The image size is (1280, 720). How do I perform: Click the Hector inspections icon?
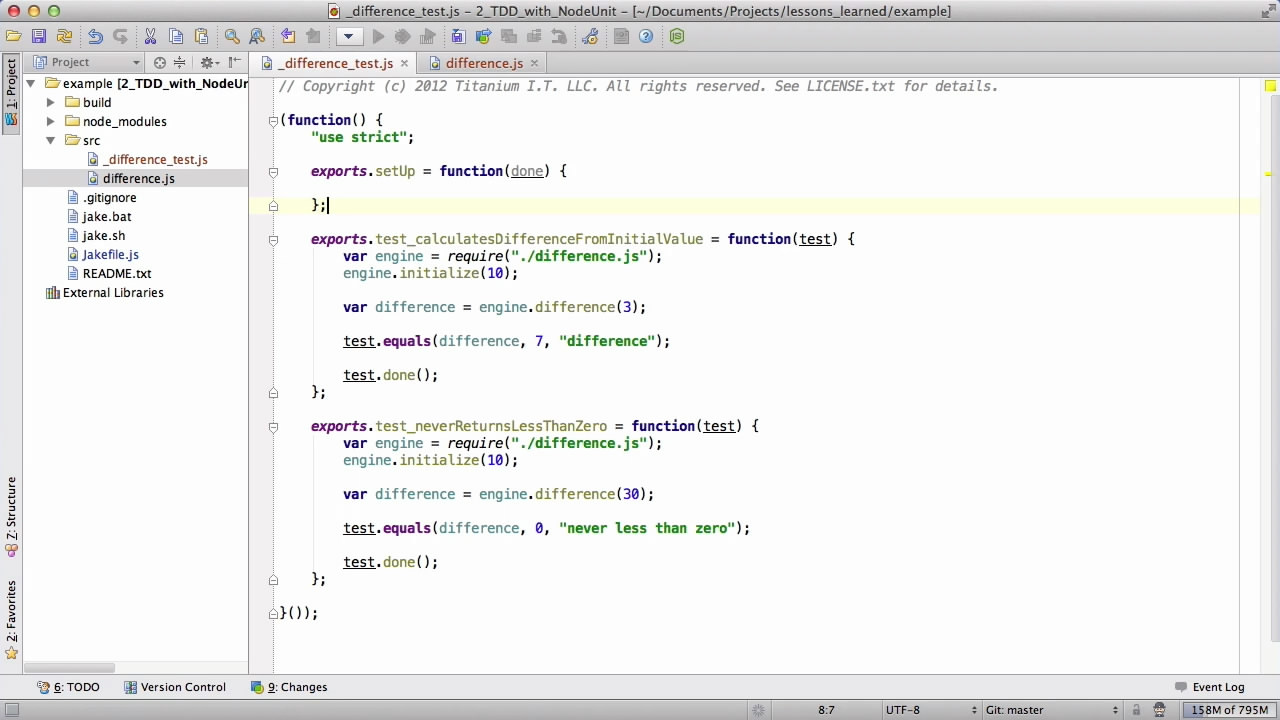(1159, 710)
